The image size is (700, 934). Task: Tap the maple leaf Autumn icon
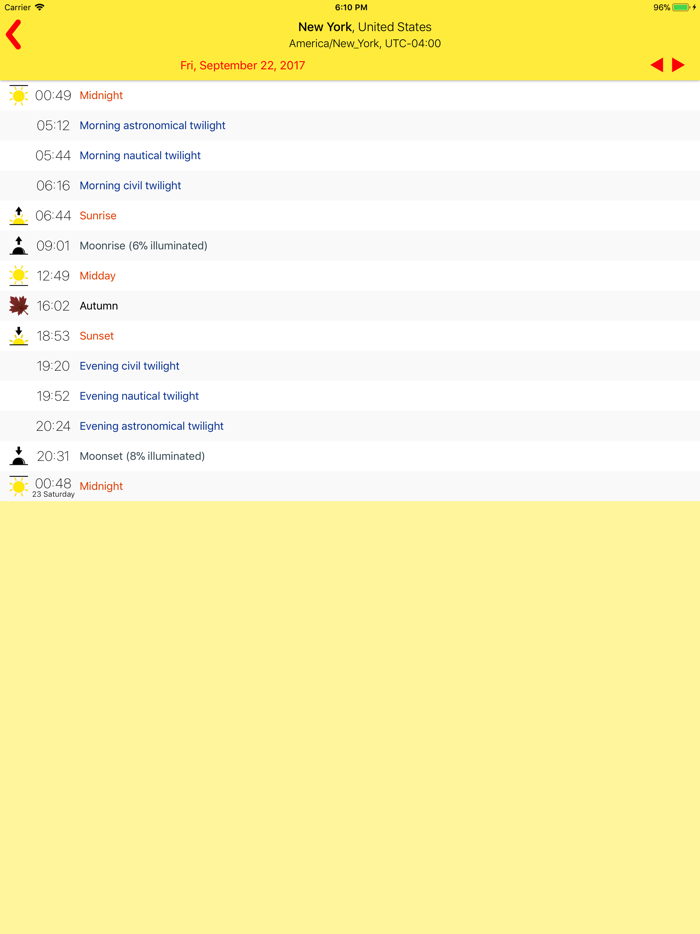click(x=18, y=306)
